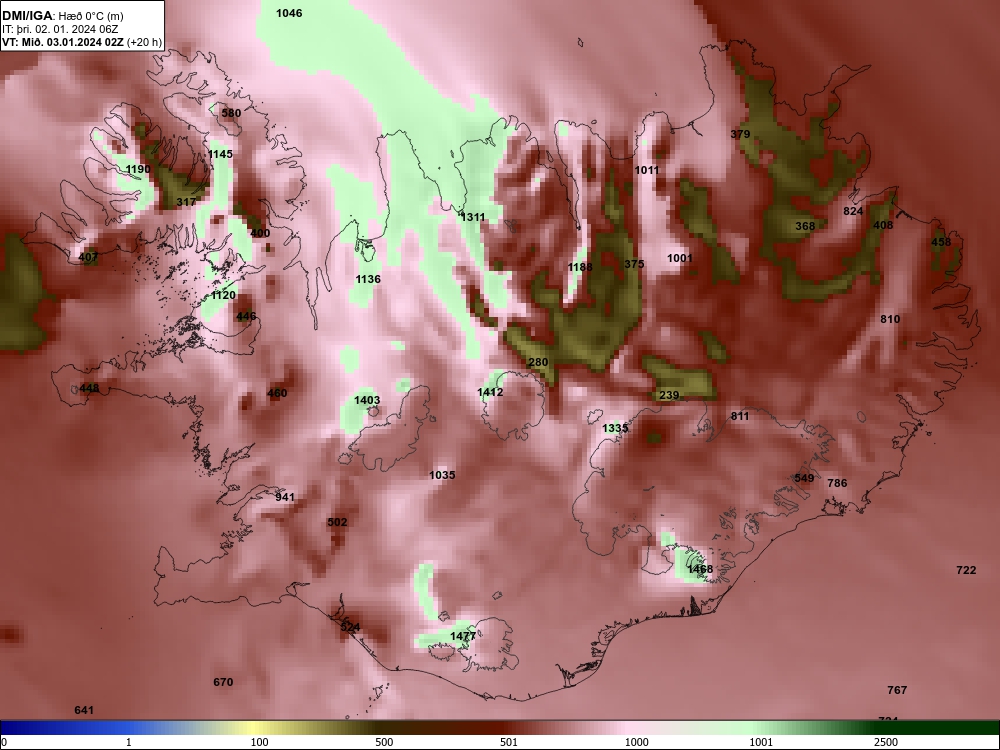Select the 524 value on the south coast
The width and height of the screenshot is (1000, 750).
pyautogui.click(x=349, y=628)
